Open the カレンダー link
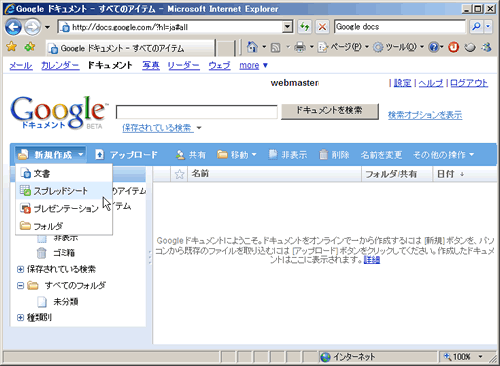Screen dimensions: 500x366 point(60,65)
